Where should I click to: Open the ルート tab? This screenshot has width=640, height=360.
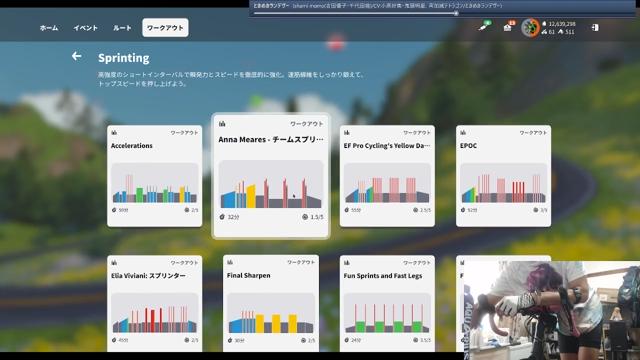click(x=122, y=28)
